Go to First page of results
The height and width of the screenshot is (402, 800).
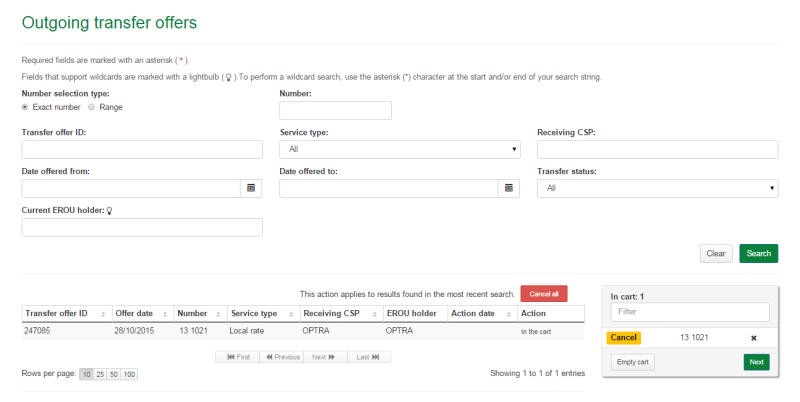[x=238, y=357]
